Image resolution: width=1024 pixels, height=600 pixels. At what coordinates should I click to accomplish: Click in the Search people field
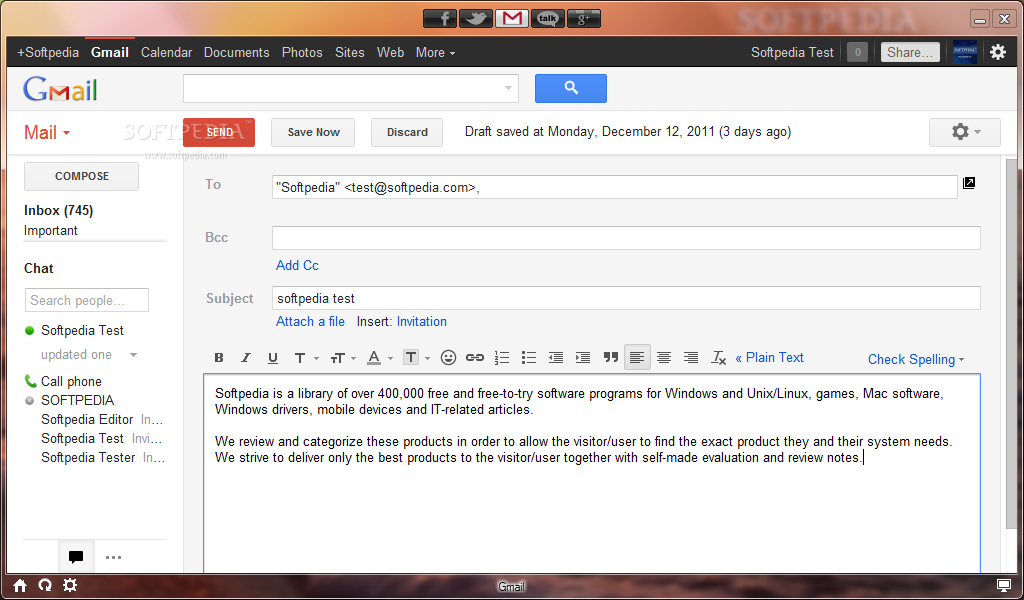pyautogui.click(x=87, y=300)
